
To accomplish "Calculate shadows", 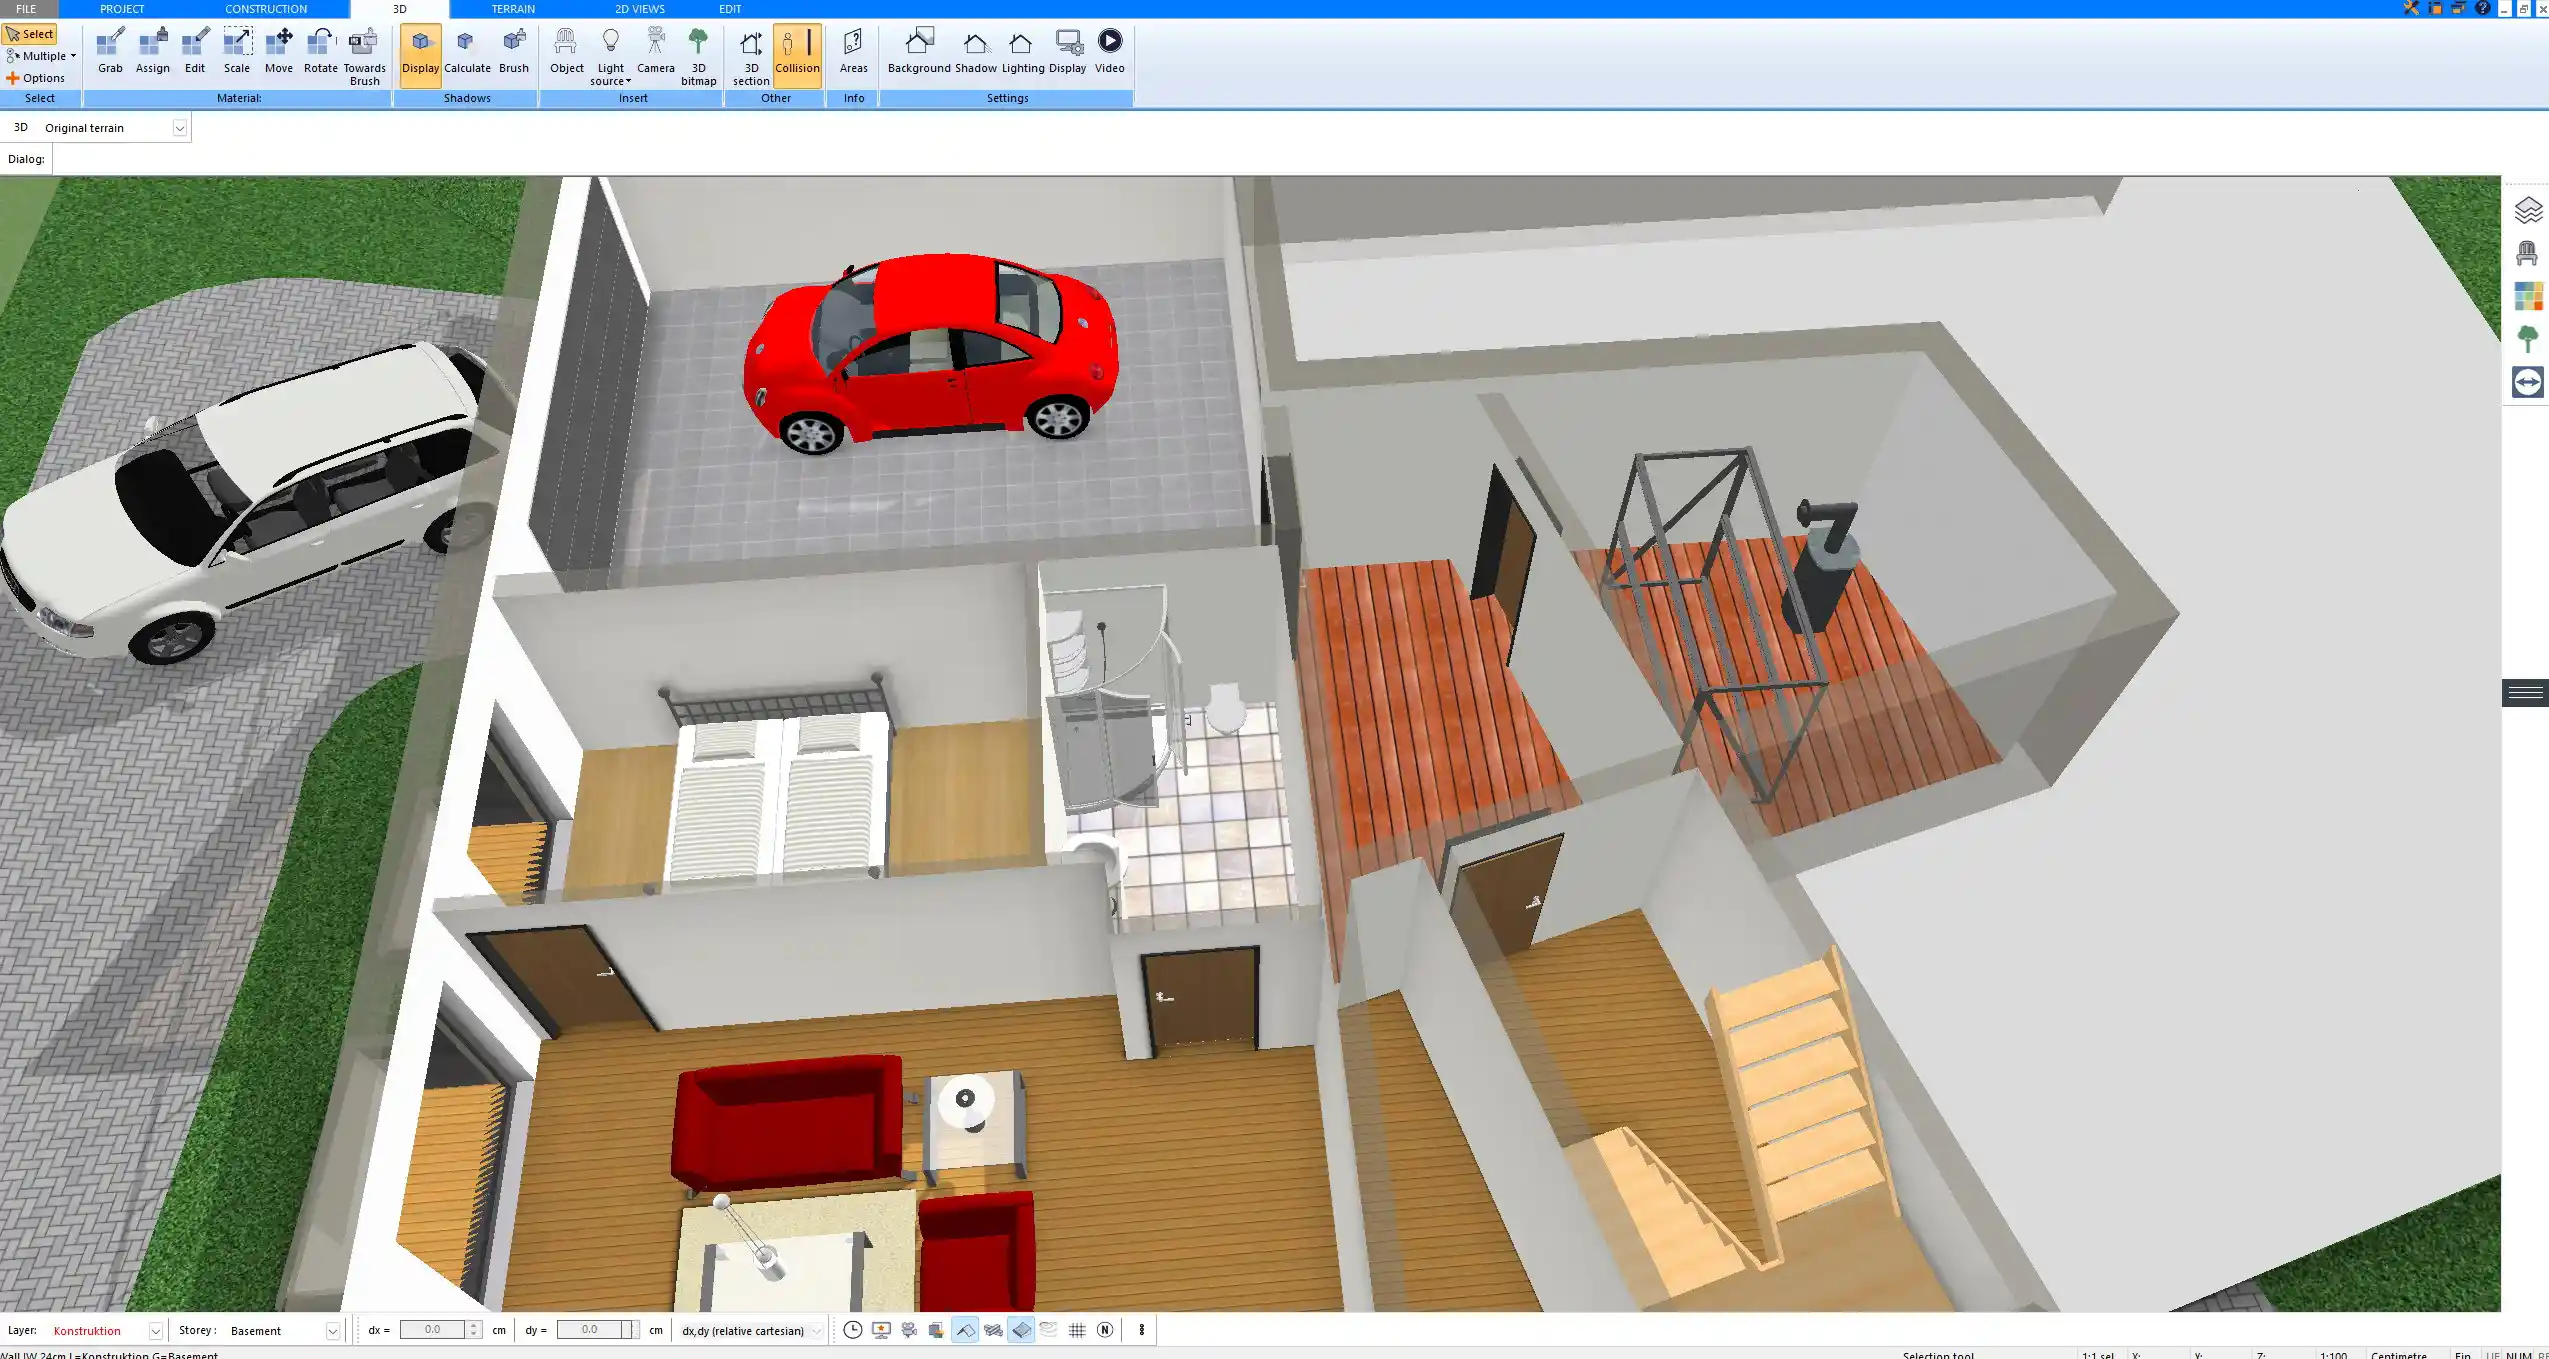I will click(467, 51).
